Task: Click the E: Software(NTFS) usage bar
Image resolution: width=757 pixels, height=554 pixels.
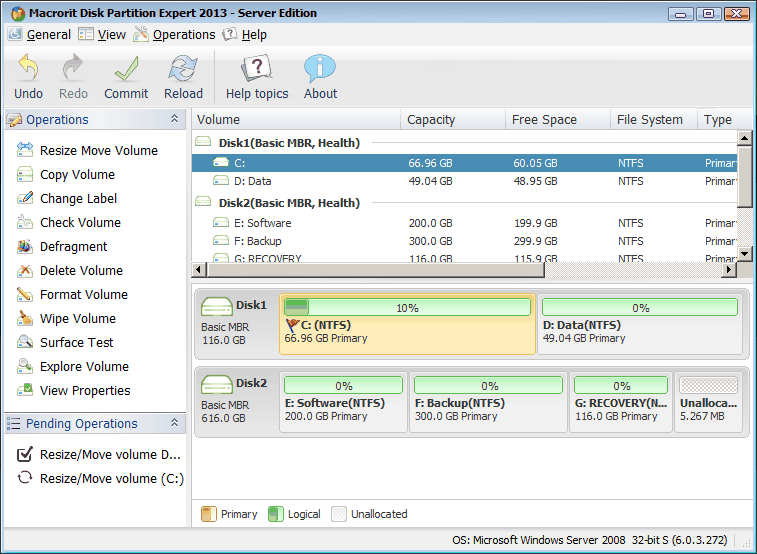Action: (343, 385)
